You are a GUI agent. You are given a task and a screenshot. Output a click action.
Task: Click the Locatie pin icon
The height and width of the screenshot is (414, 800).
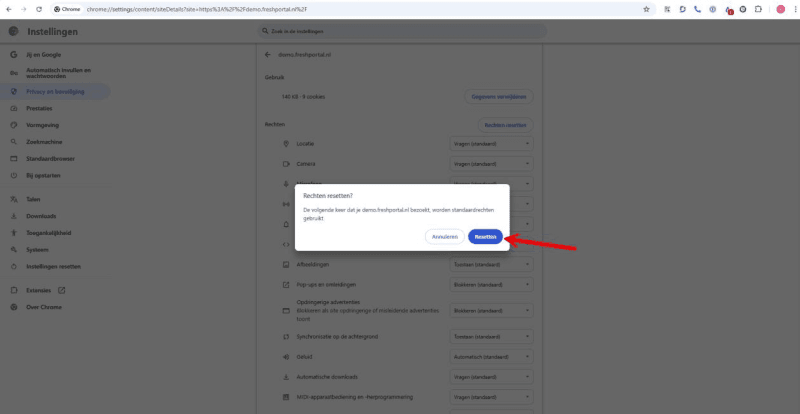click(286, 144)
